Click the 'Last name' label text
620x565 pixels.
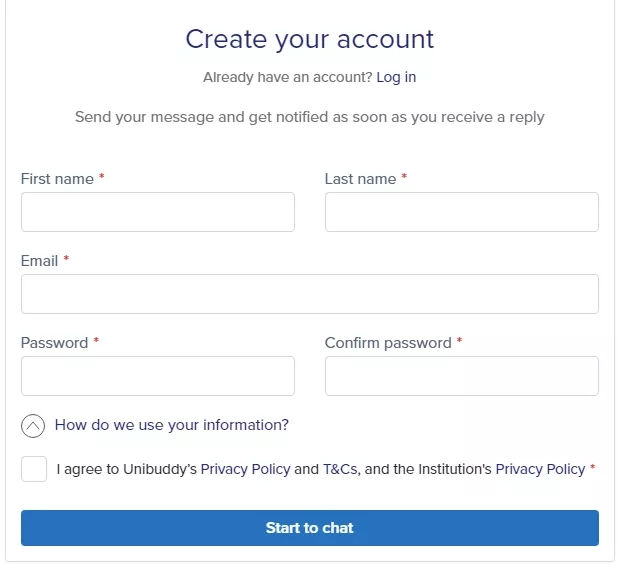point(360,179)
